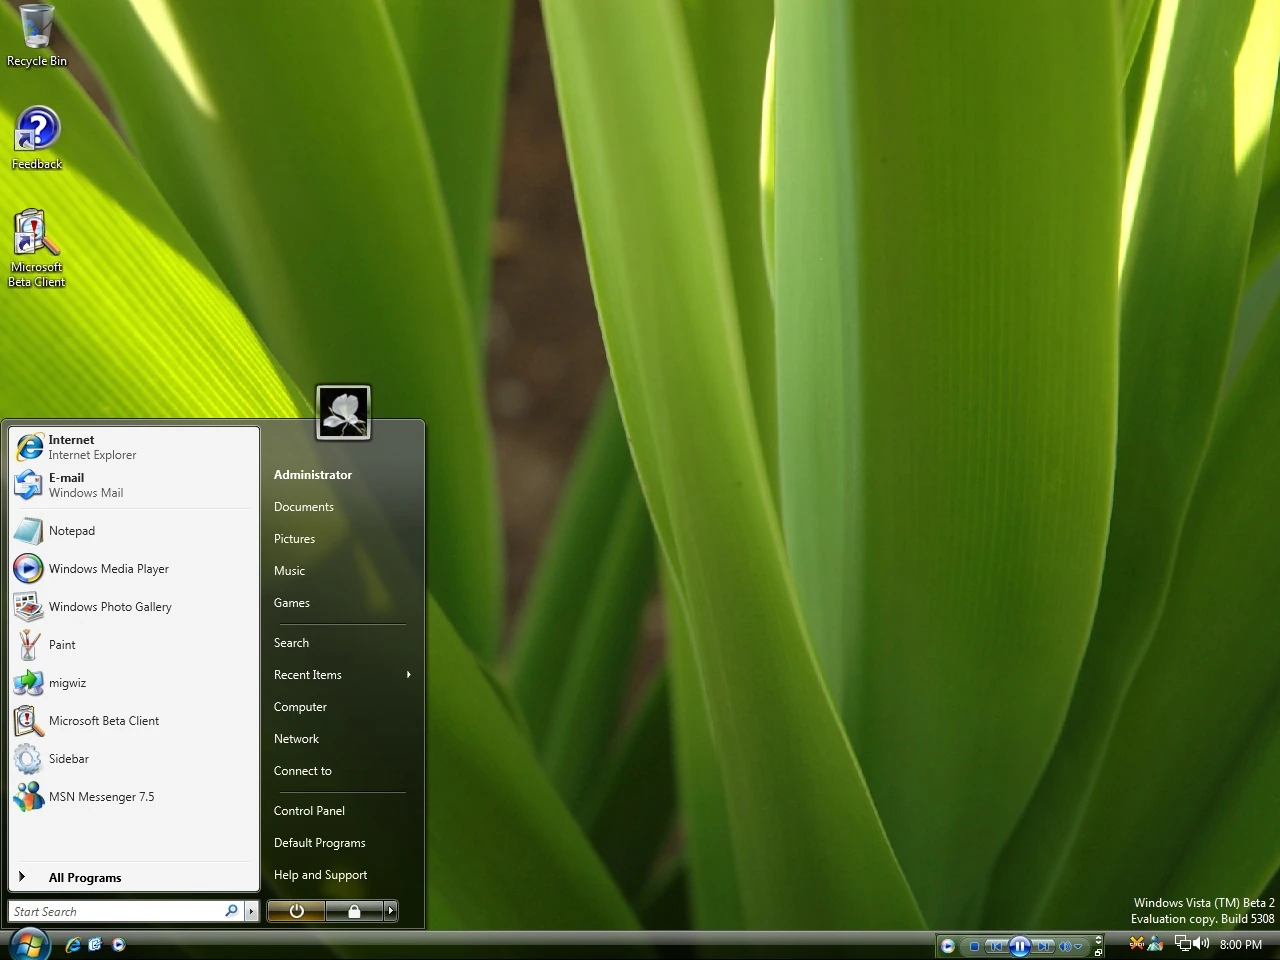Open Microsoft Beta Client in Start menu list
The image size is (1280, 960).
point(134,721)
